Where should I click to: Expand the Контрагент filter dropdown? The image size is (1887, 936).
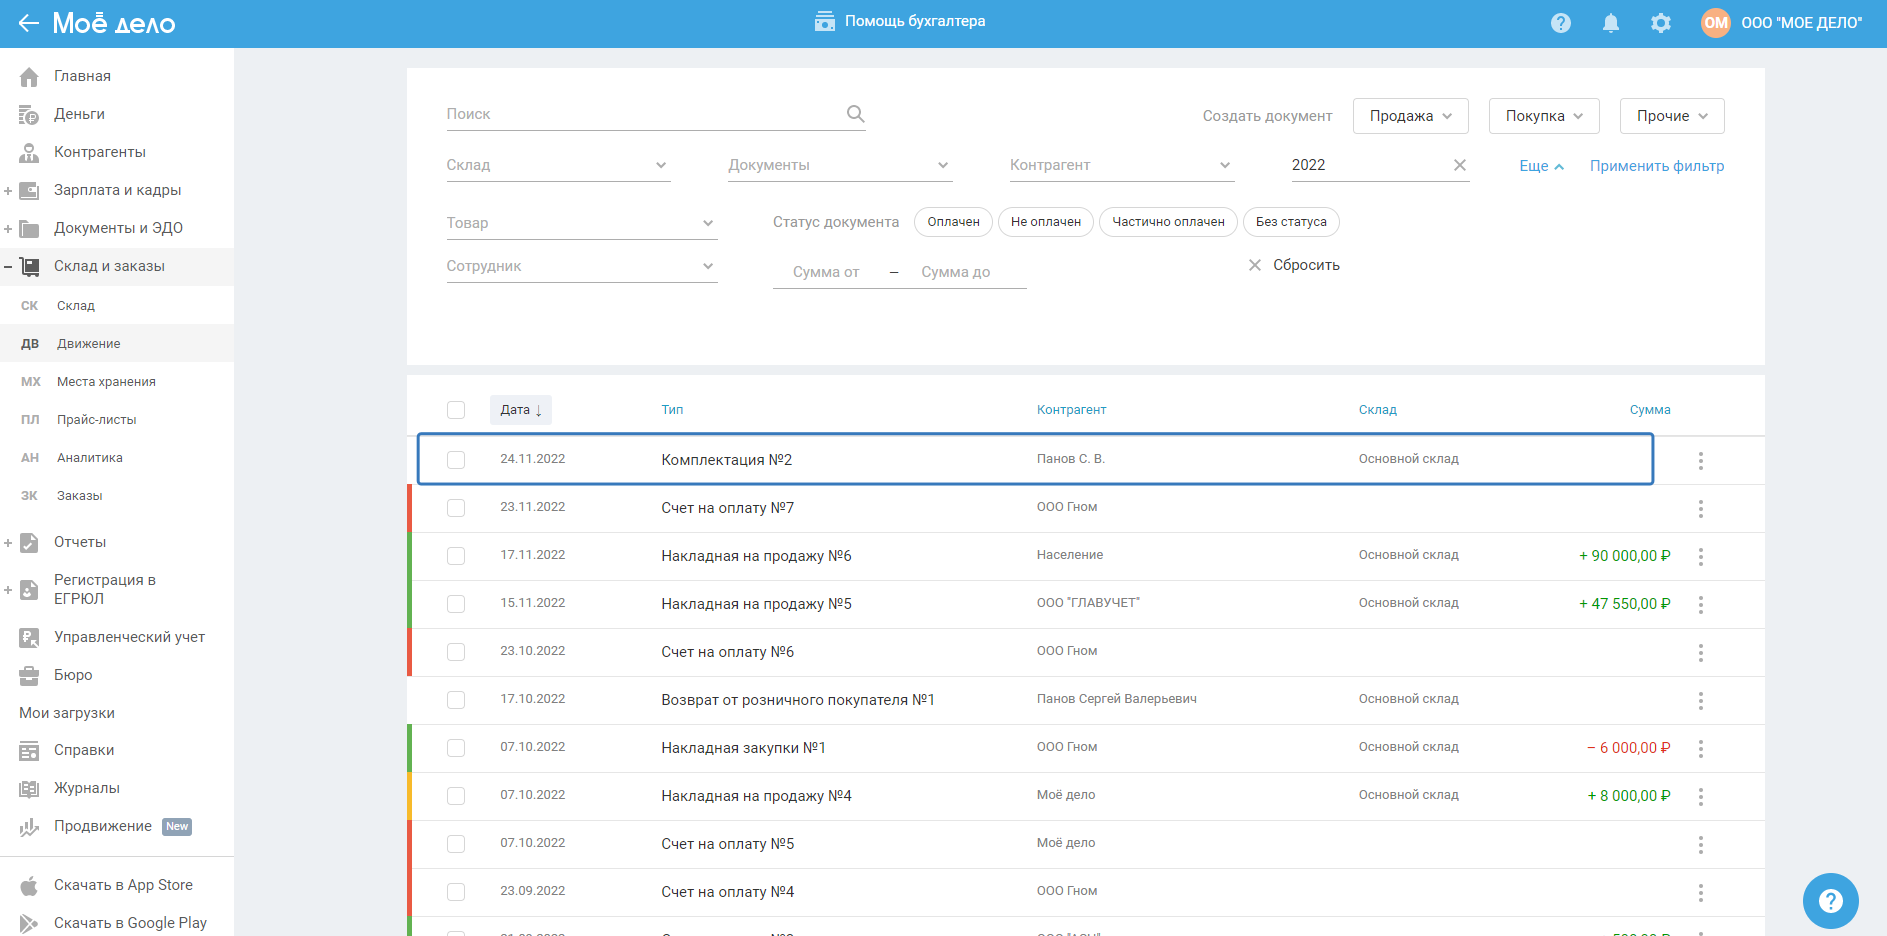tap(1121, 165)
